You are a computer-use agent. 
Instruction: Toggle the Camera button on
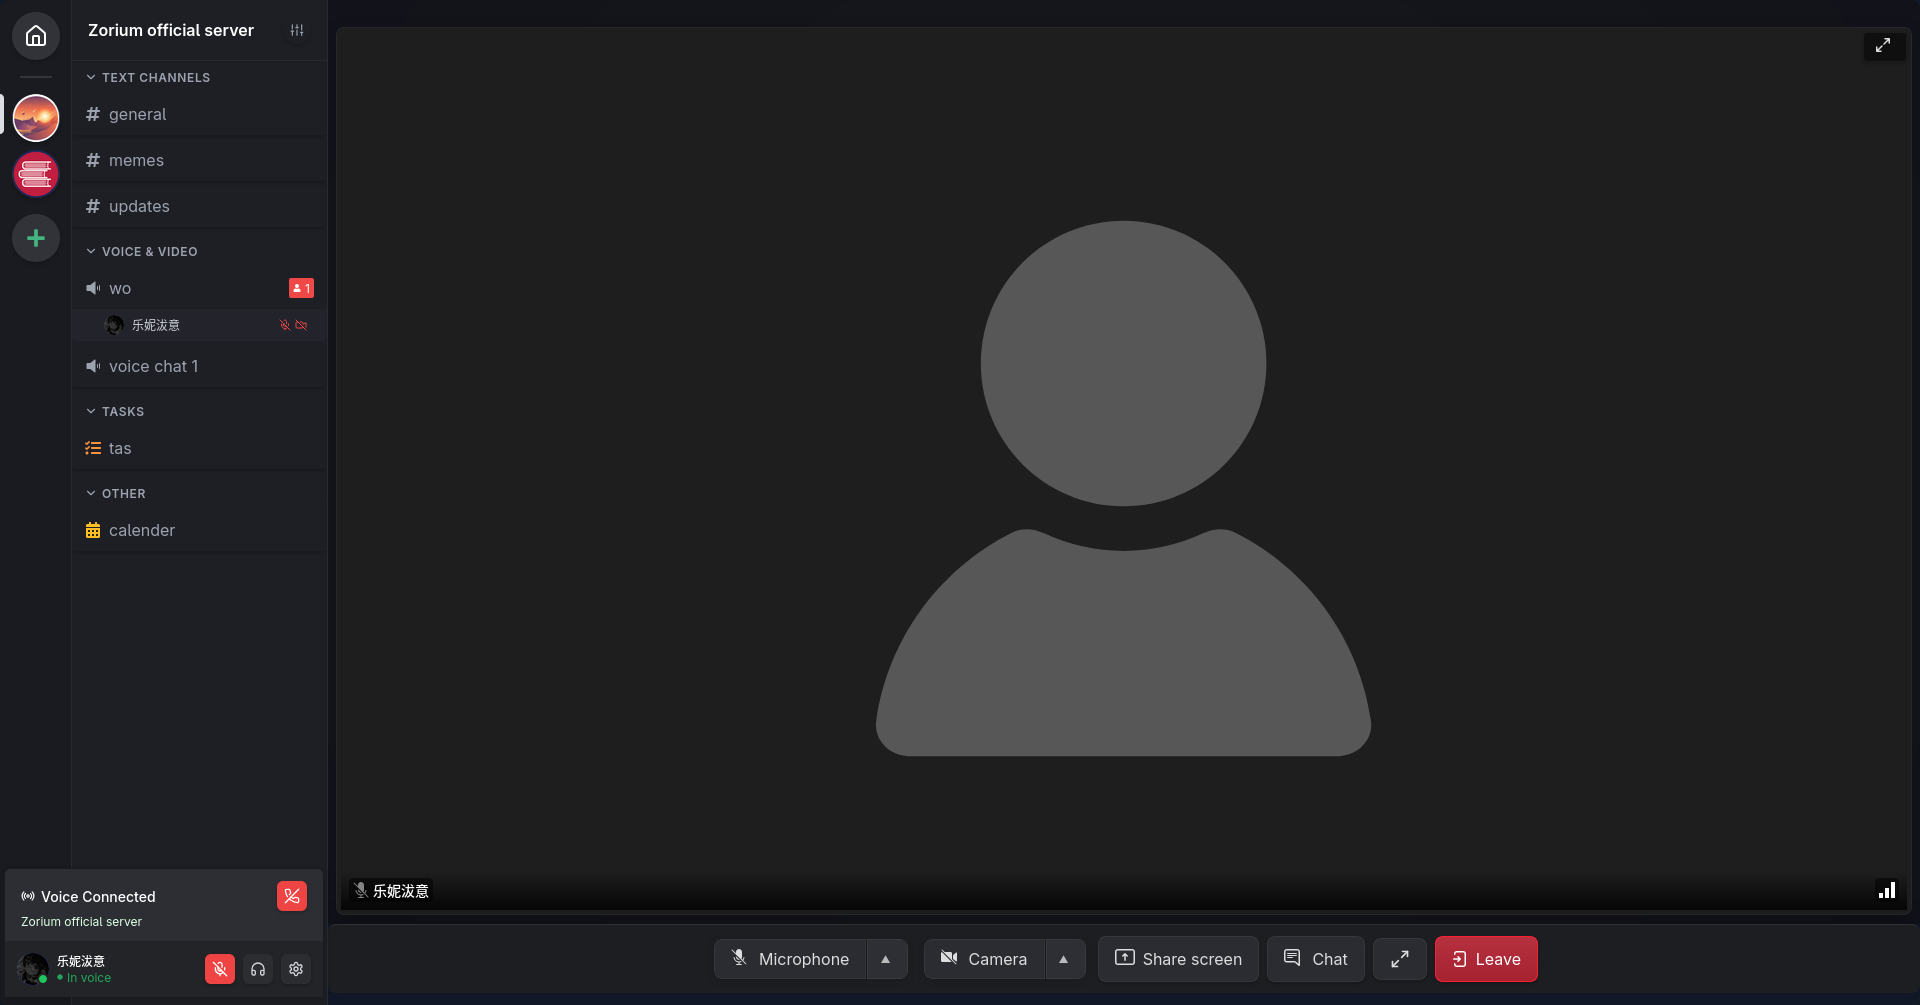[x=984, y=959]
